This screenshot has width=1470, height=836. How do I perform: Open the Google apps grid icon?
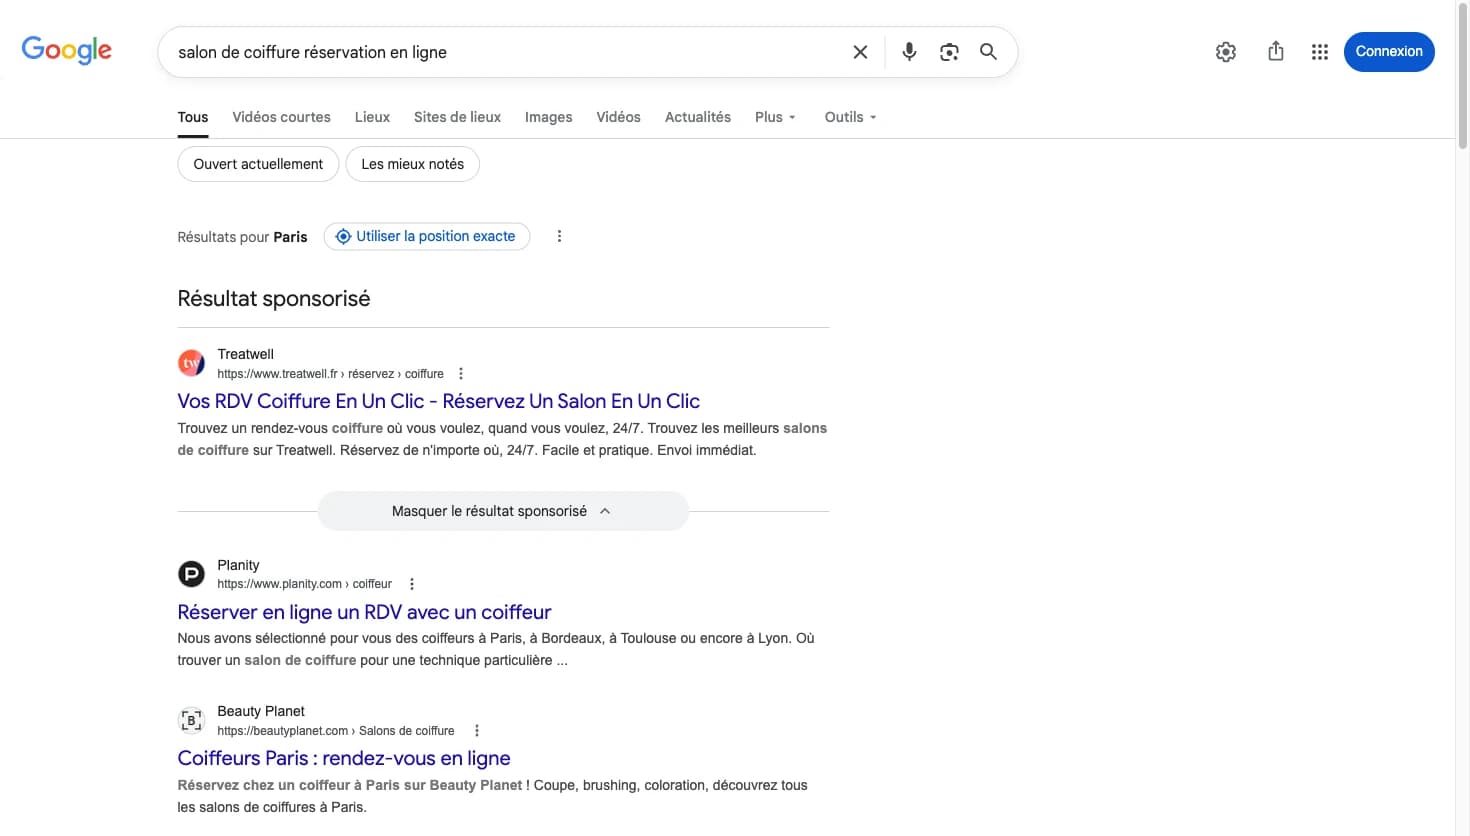[1319, 51]
